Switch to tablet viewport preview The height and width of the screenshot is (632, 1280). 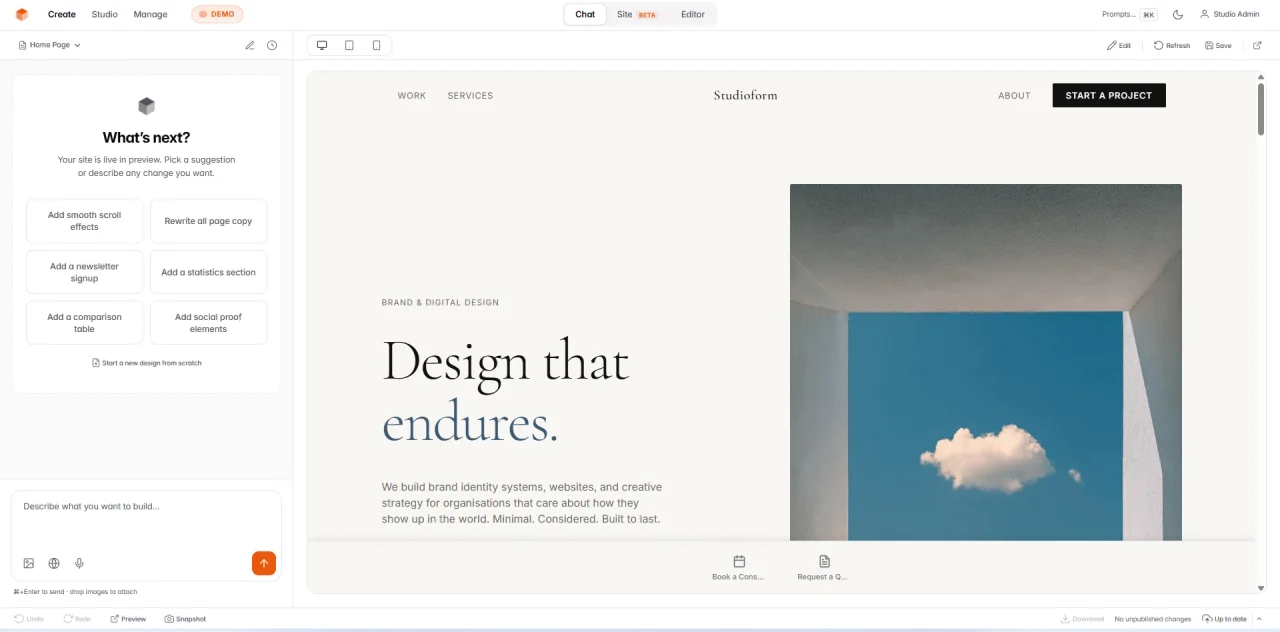tap(349, 45)
